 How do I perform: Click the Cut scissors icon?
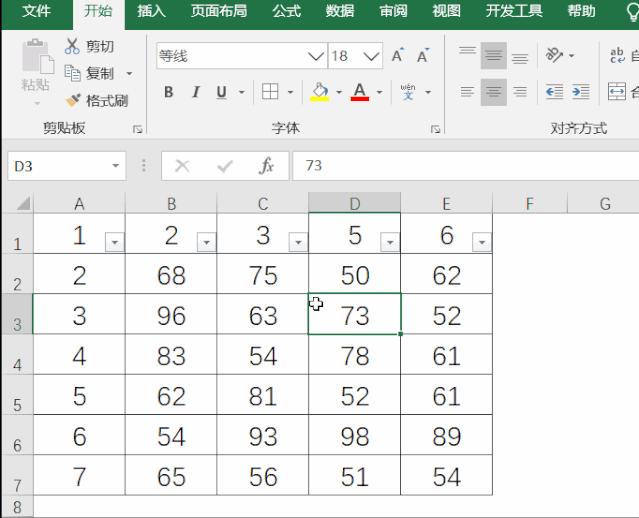click(x=72, y=46)
